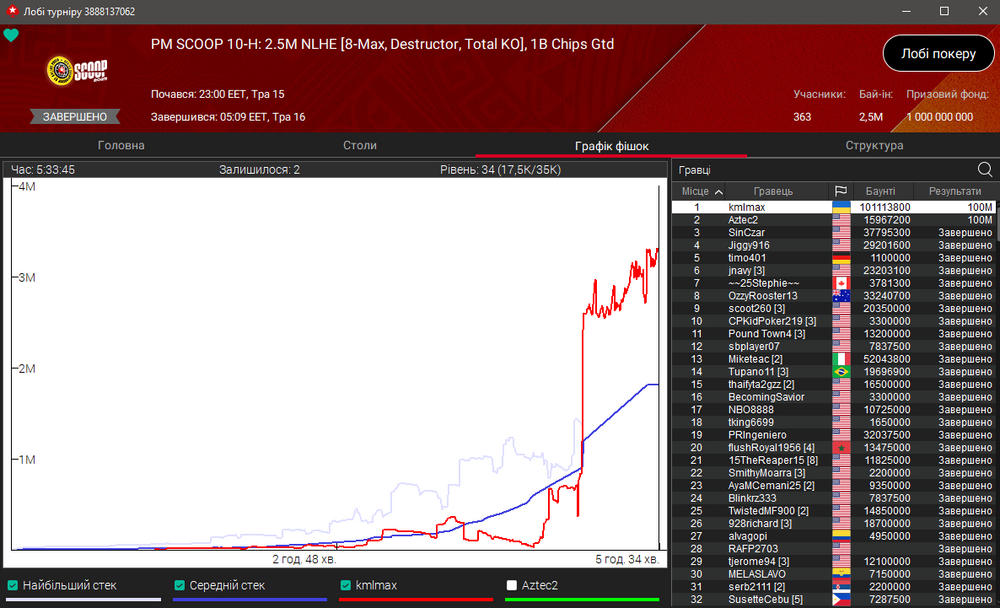
Task: Click the white Найбільший стек legend line
Action: [x=84, y=599]
